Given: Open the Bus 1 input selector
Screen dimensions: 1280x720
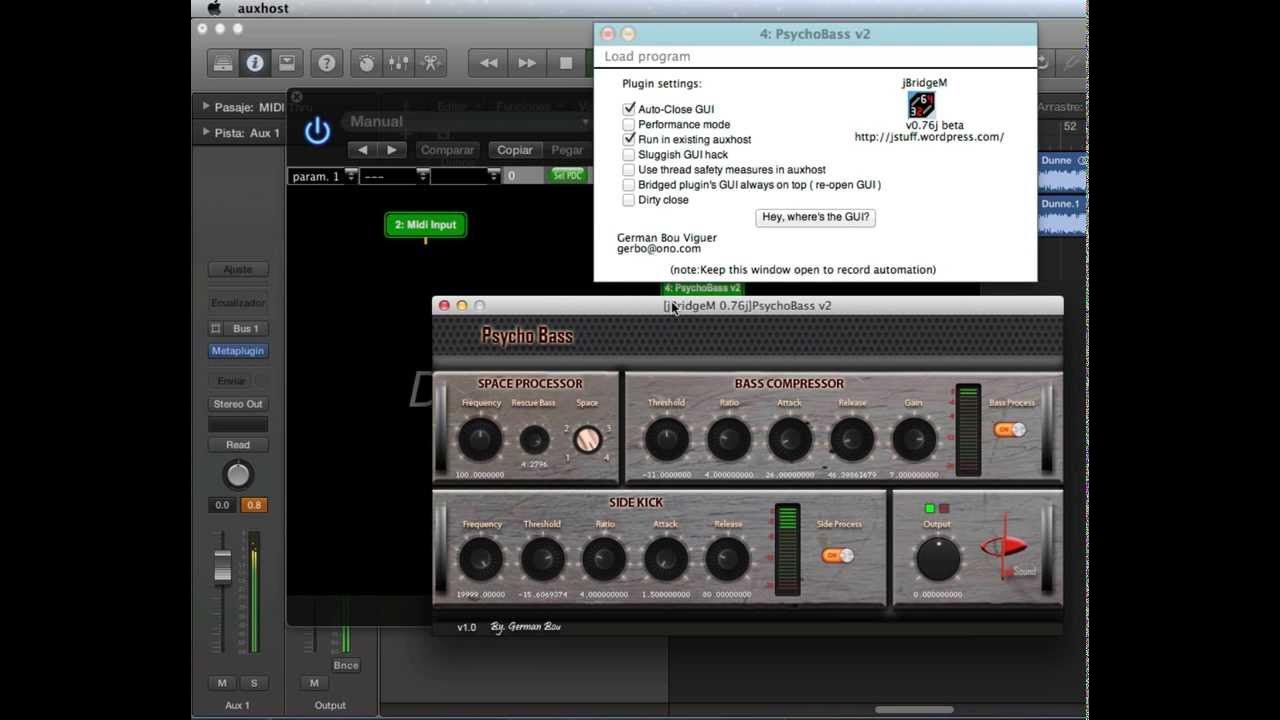Looking at the screenshot, I should (x=245, y=328).
